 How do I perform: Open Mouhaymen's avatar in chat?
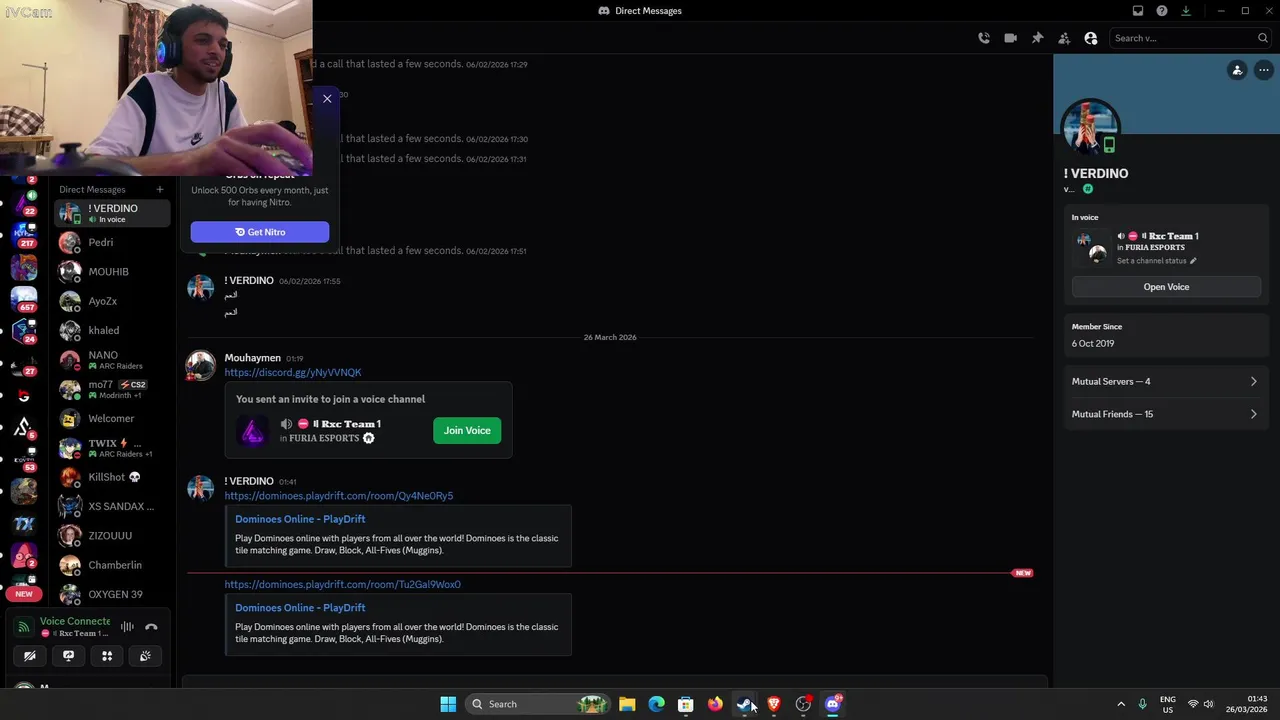(200, 366)
